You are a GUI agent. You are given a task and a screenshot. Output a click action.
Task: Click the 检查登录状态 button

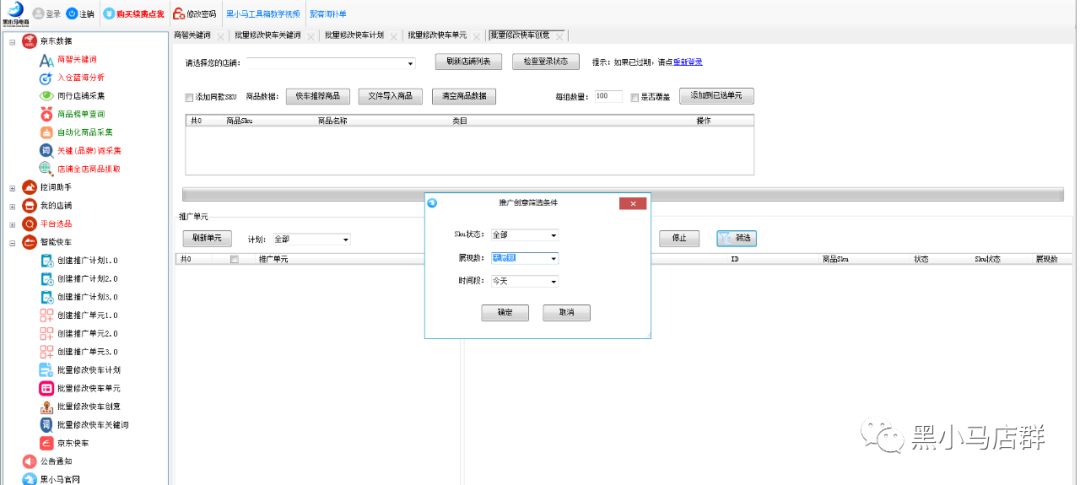click(546, 61)
